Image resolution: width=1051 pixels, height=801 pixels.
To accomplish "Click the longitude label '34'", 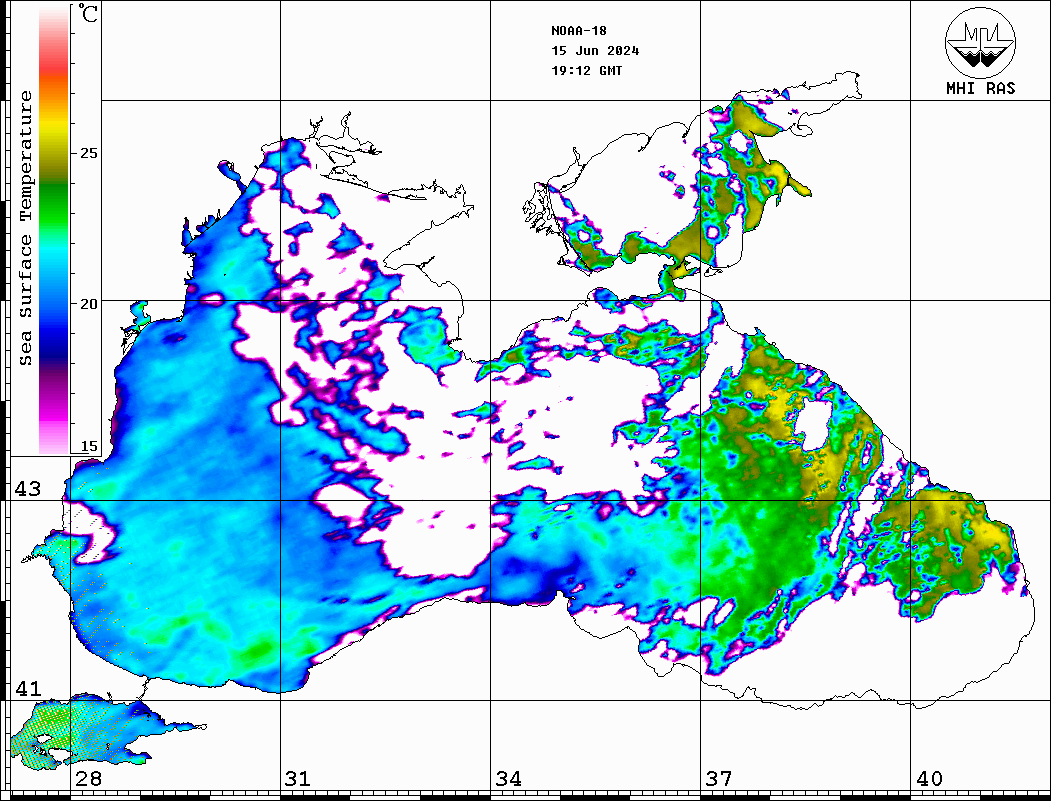I will 508,779.
